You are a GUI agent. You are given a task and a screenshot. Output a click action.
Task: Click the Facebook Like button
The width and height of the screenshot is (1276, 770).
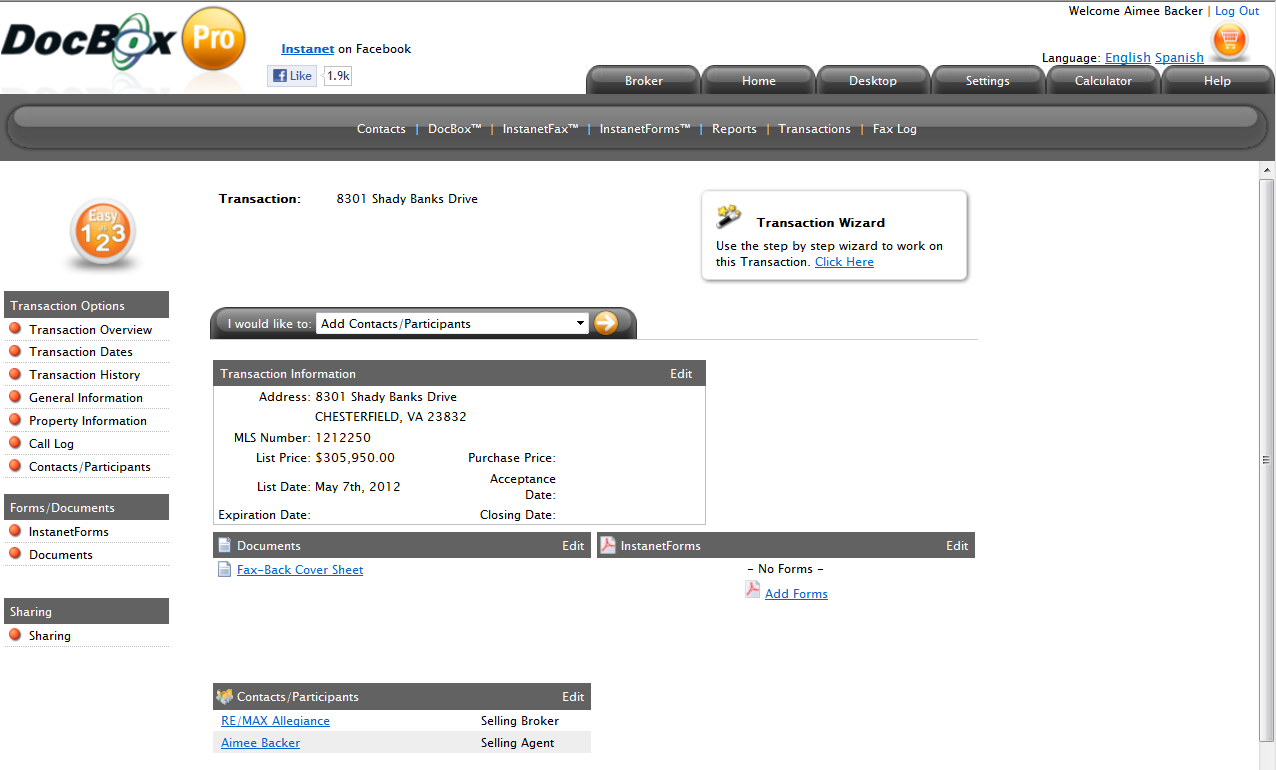(292, 76)
